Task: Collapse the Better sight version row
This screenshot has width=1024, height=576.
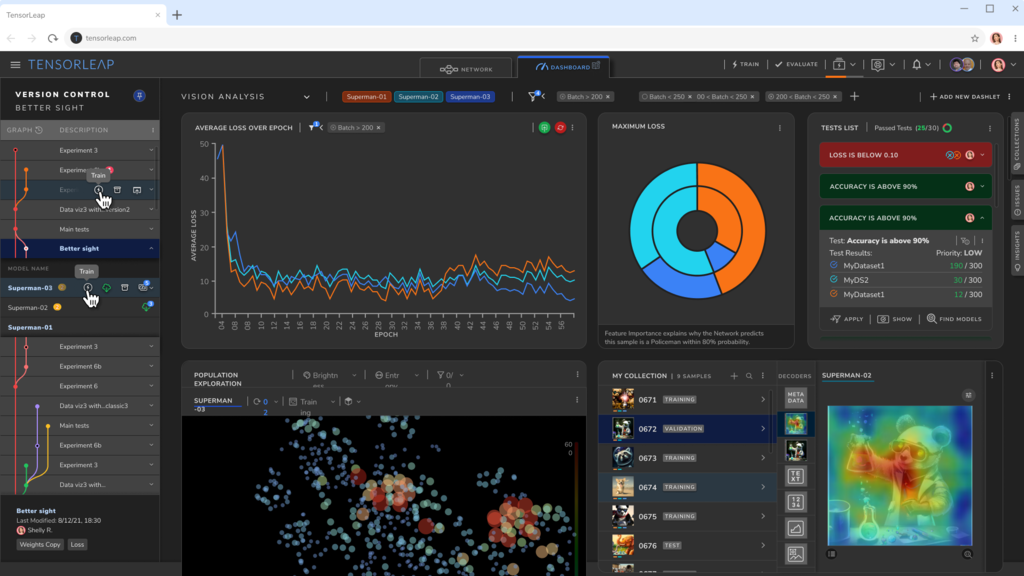Action: (x=152, y=249)
